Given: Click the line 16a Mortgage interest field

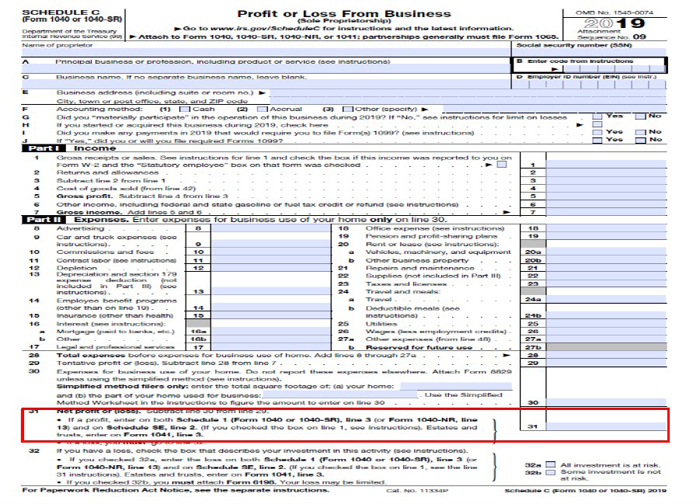Looking at the screenshot, I should (x=271, y=331).
